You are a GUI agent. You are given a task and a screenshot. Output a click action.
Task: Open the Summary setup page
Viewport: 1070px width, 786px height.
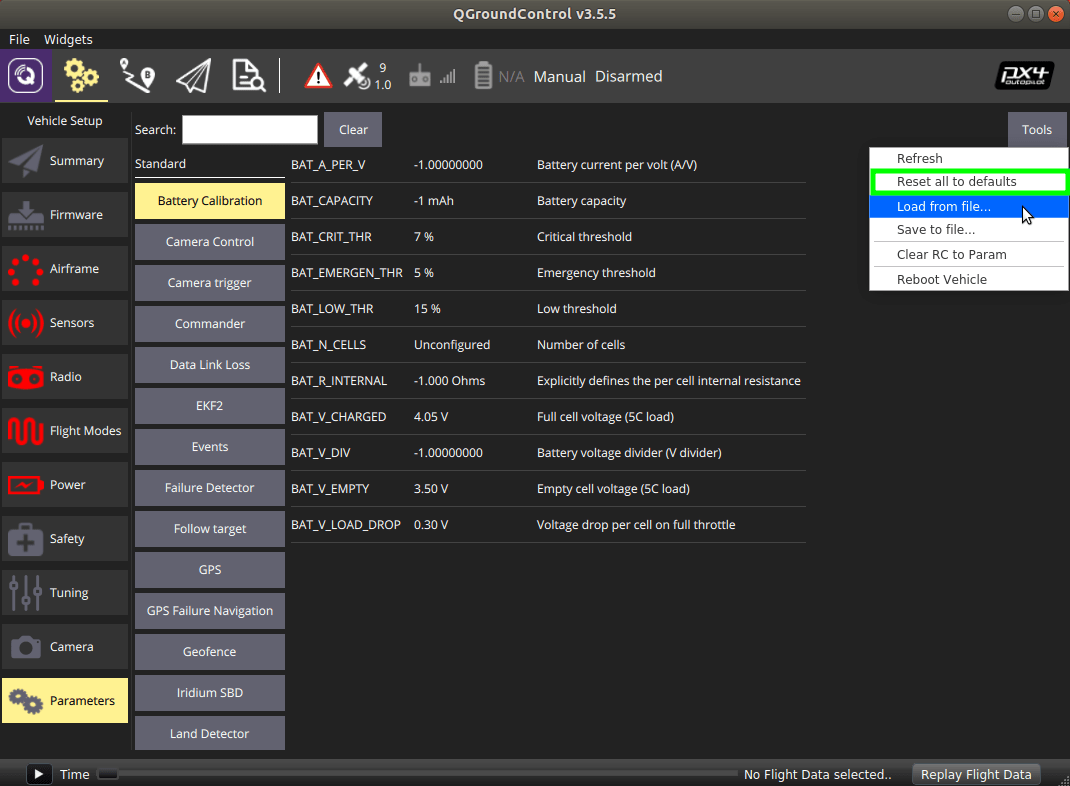point(65,161)
